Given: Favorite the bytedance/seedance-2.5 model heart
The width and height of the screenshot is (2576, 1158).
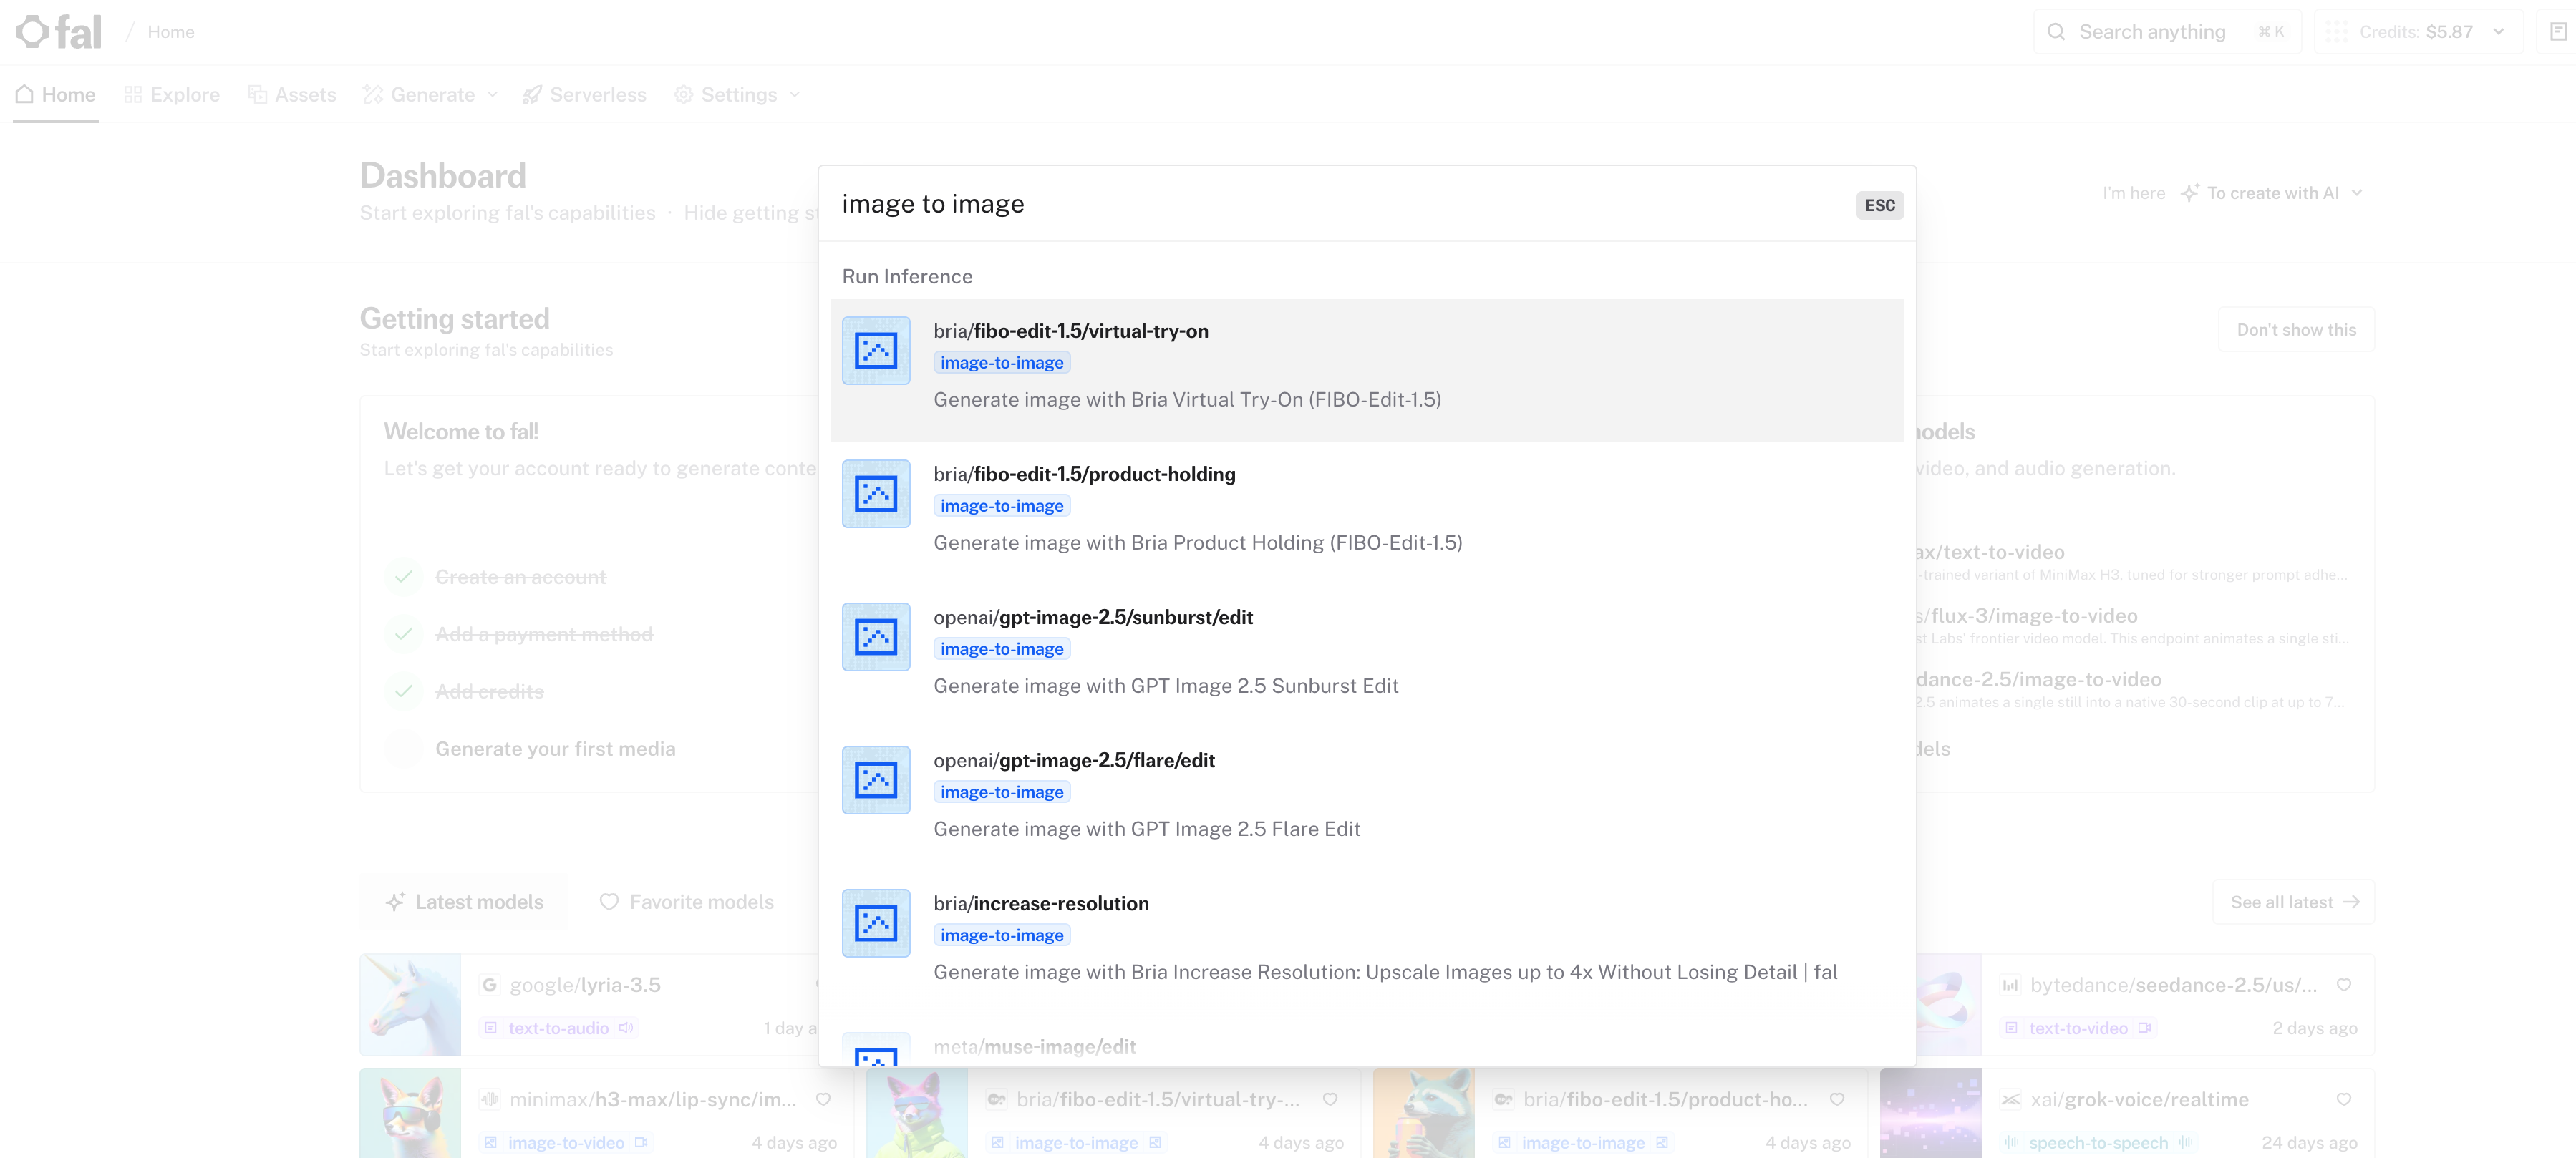Looking at the screenshot, I should click(x=2344, y=985).
